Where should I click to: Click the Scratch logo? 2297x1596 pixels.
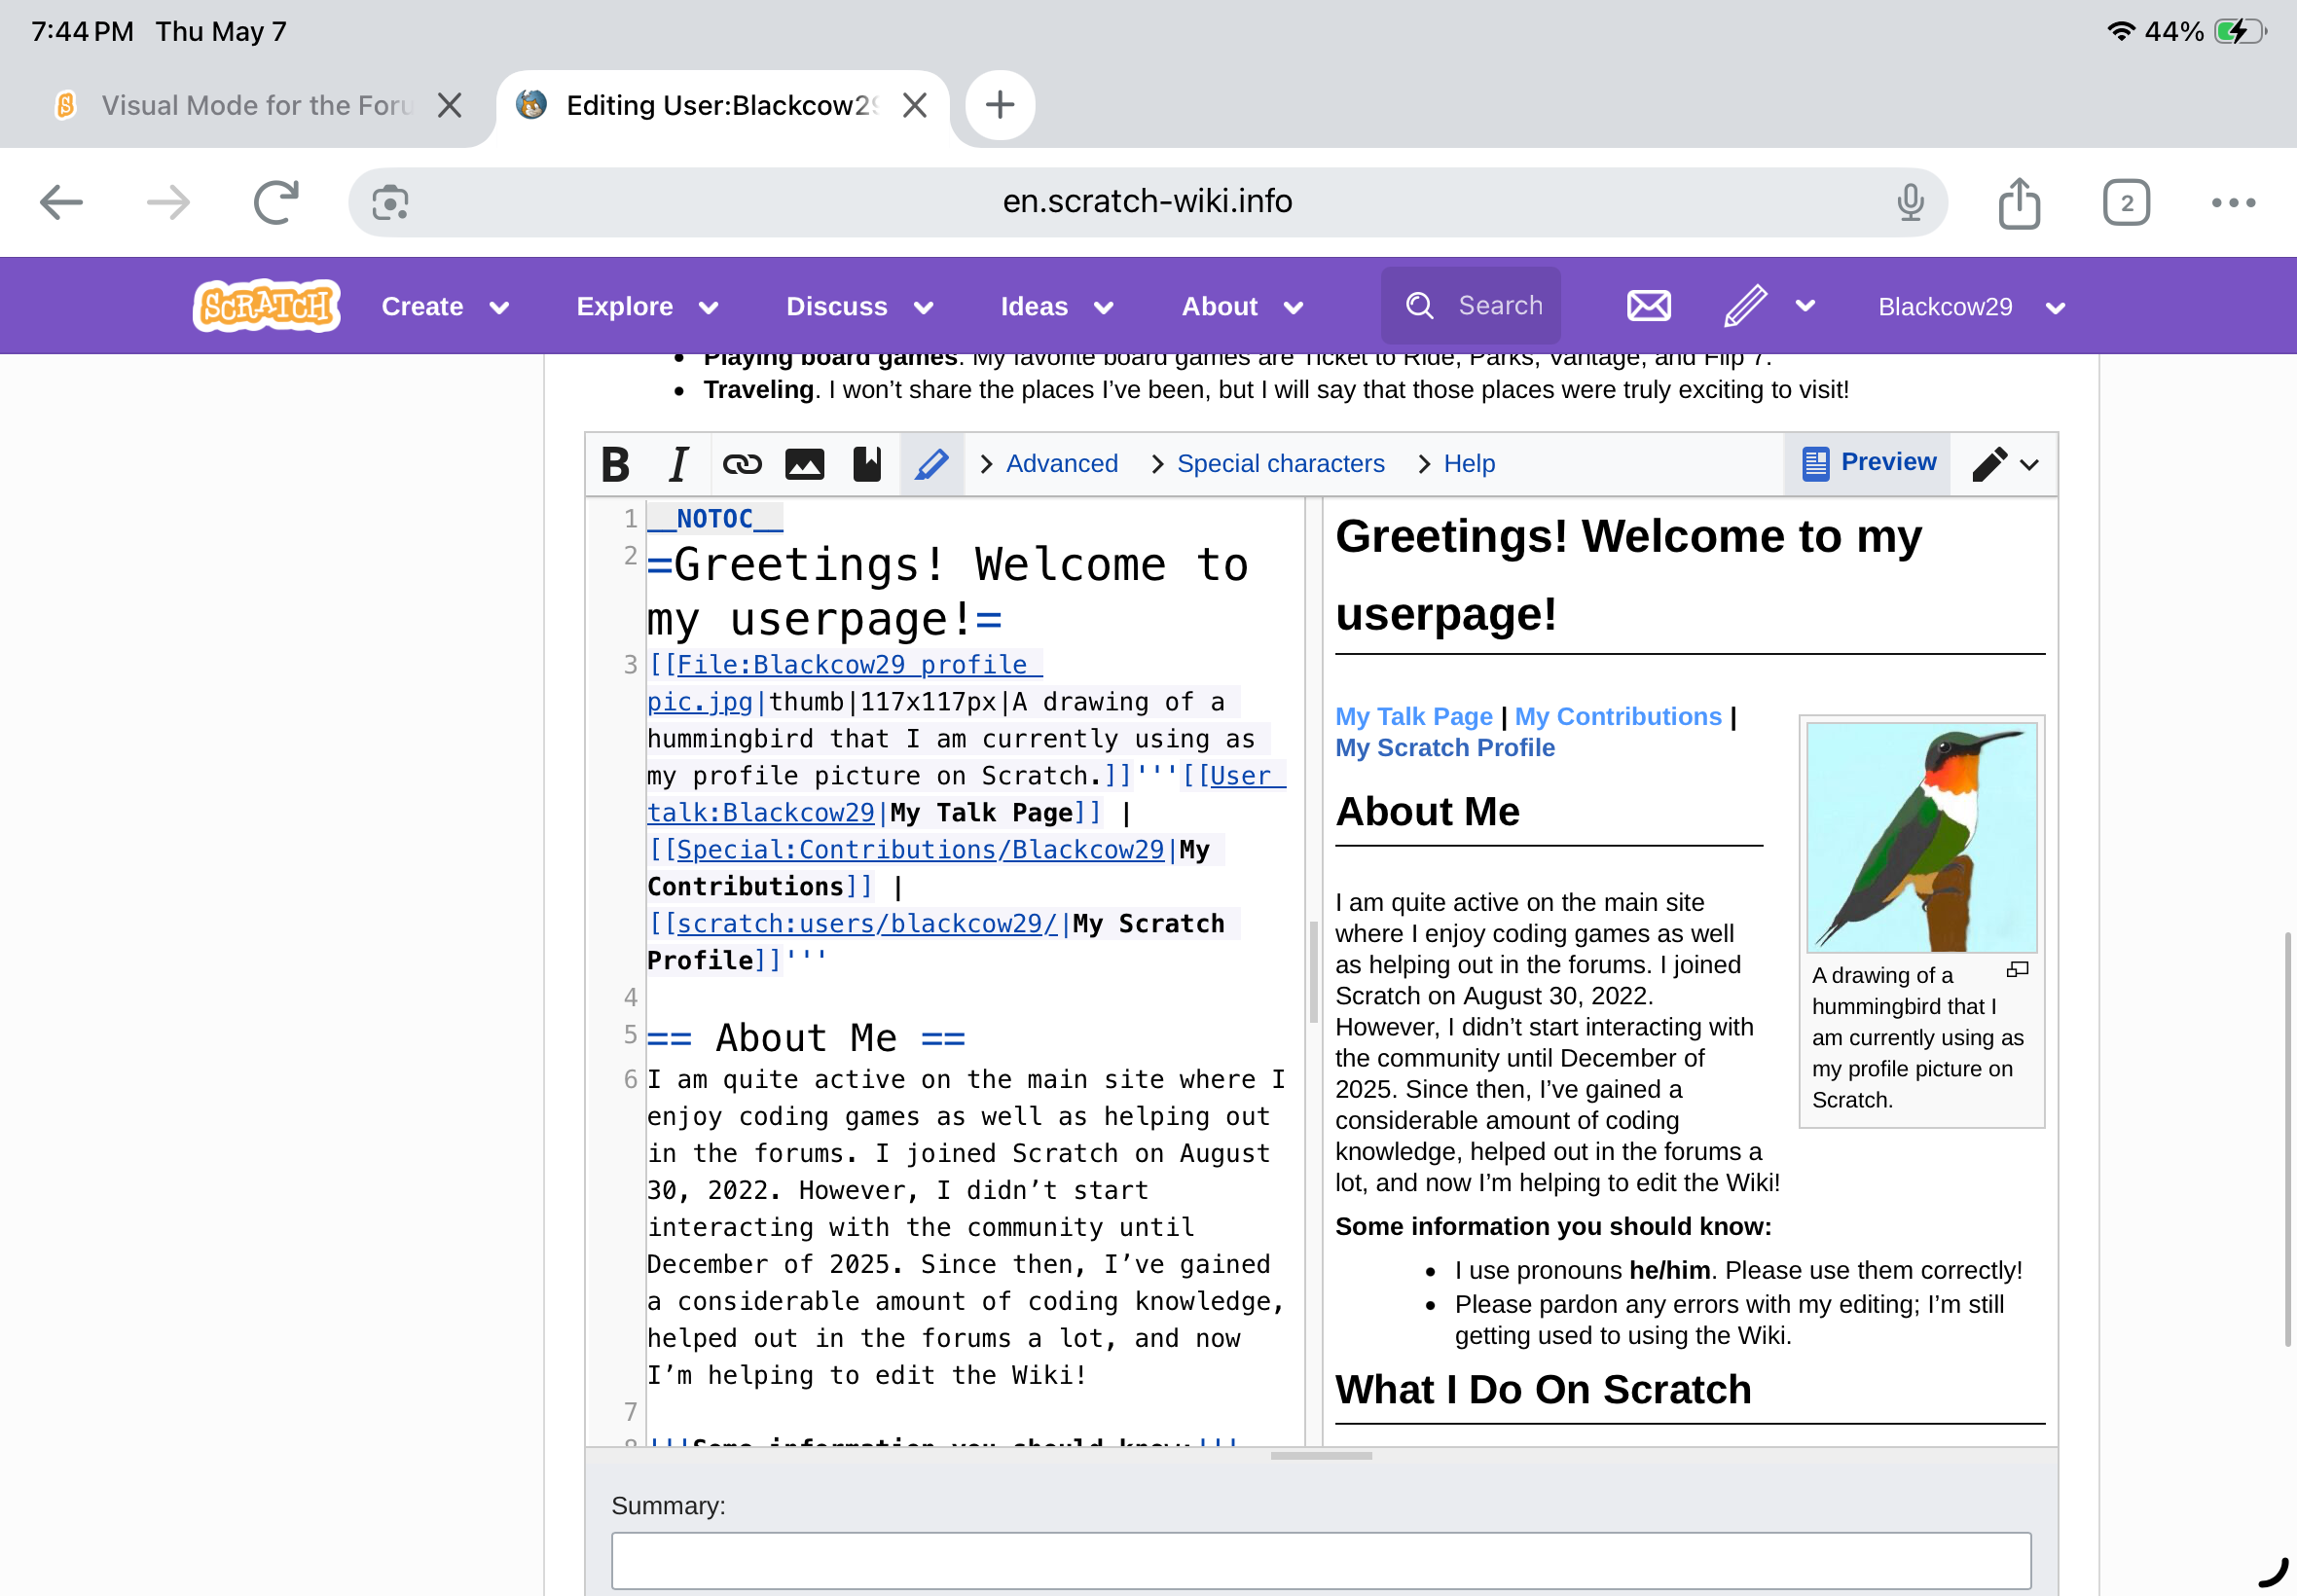click(x=266, y=306)
